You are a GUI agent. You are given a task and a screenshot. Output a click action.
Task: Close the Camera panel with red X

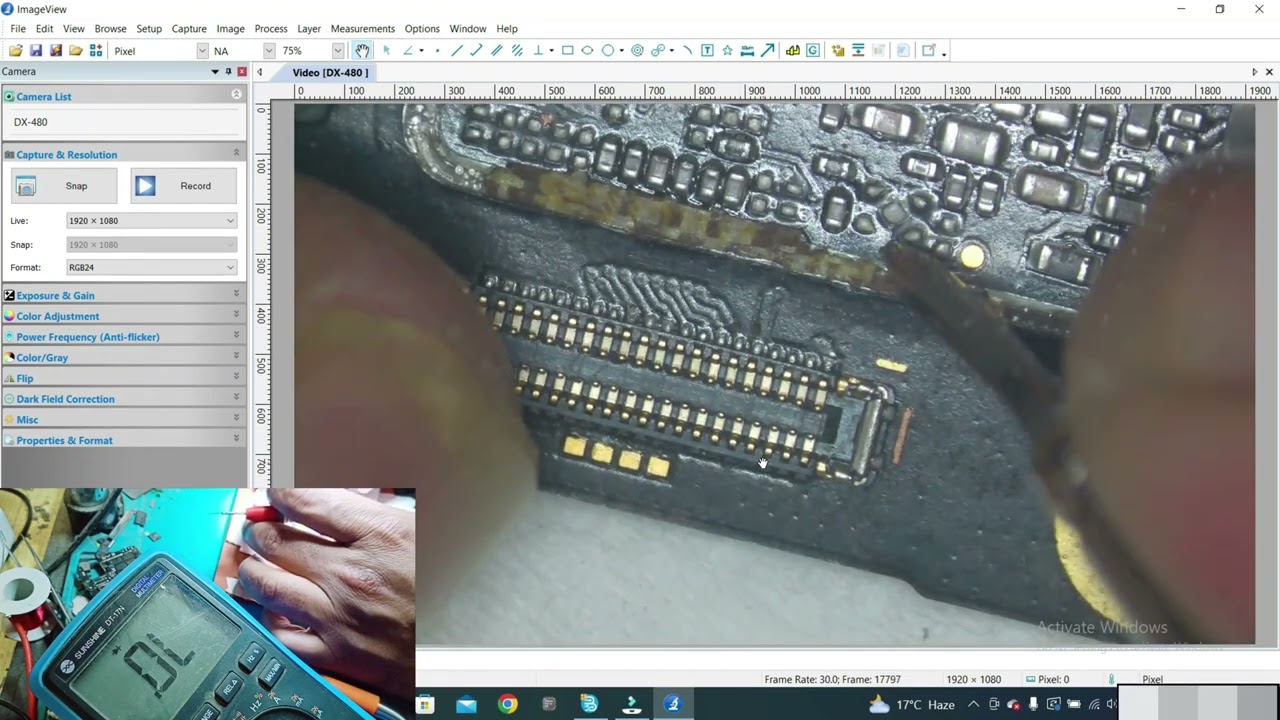click(242, 72)
